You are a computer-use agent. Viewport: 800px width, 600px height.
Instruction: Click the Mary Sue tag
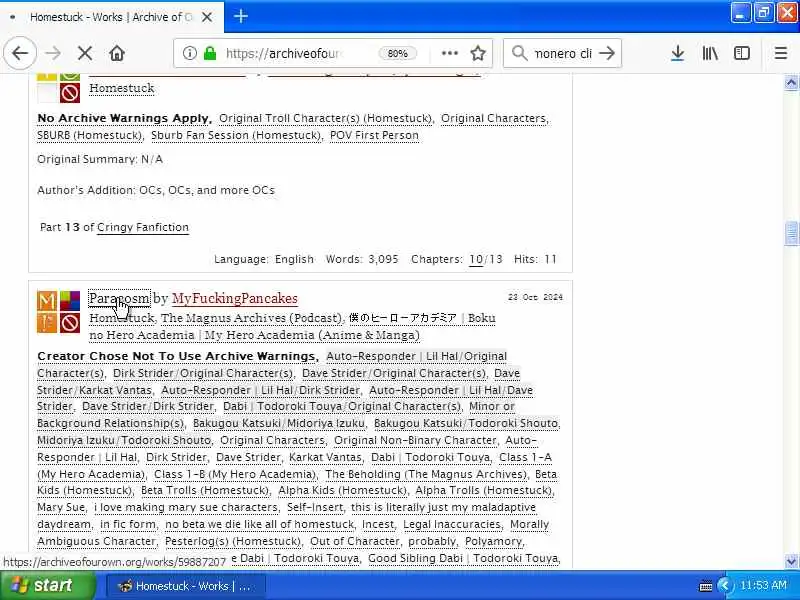coord(61,508)
